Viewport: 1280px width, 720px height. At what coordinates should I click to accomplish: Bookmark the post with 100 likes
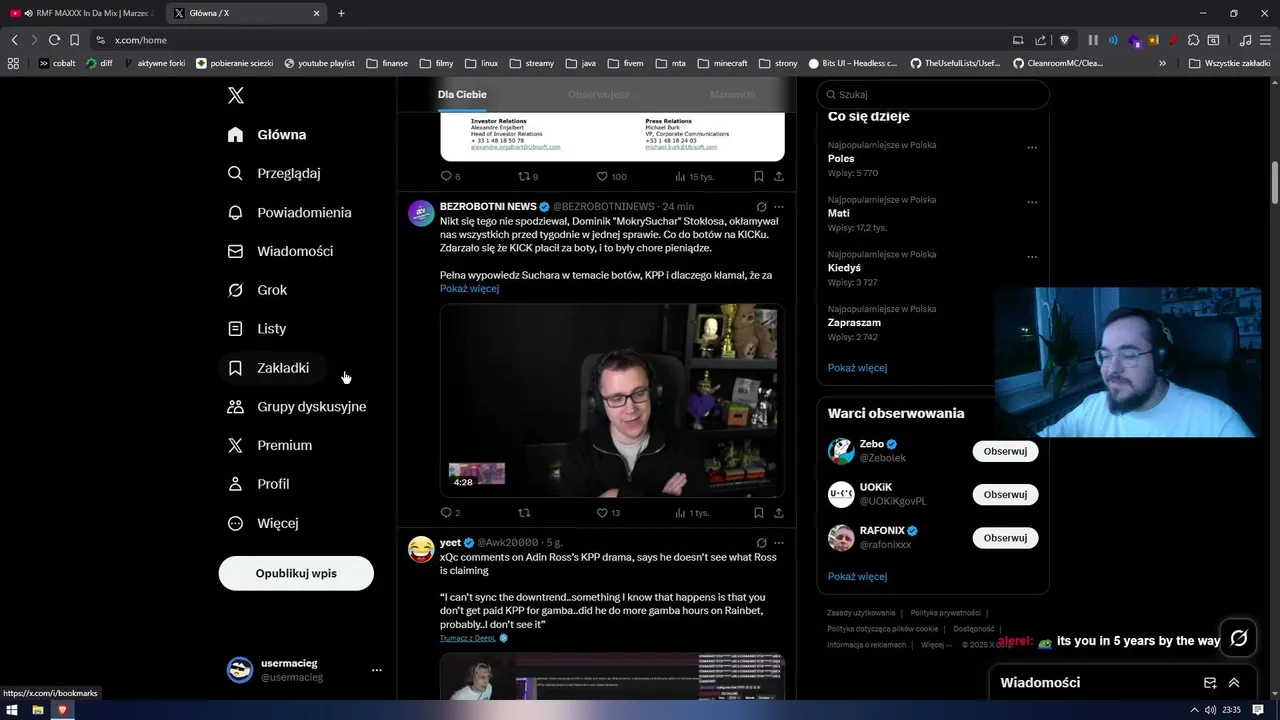759,176
